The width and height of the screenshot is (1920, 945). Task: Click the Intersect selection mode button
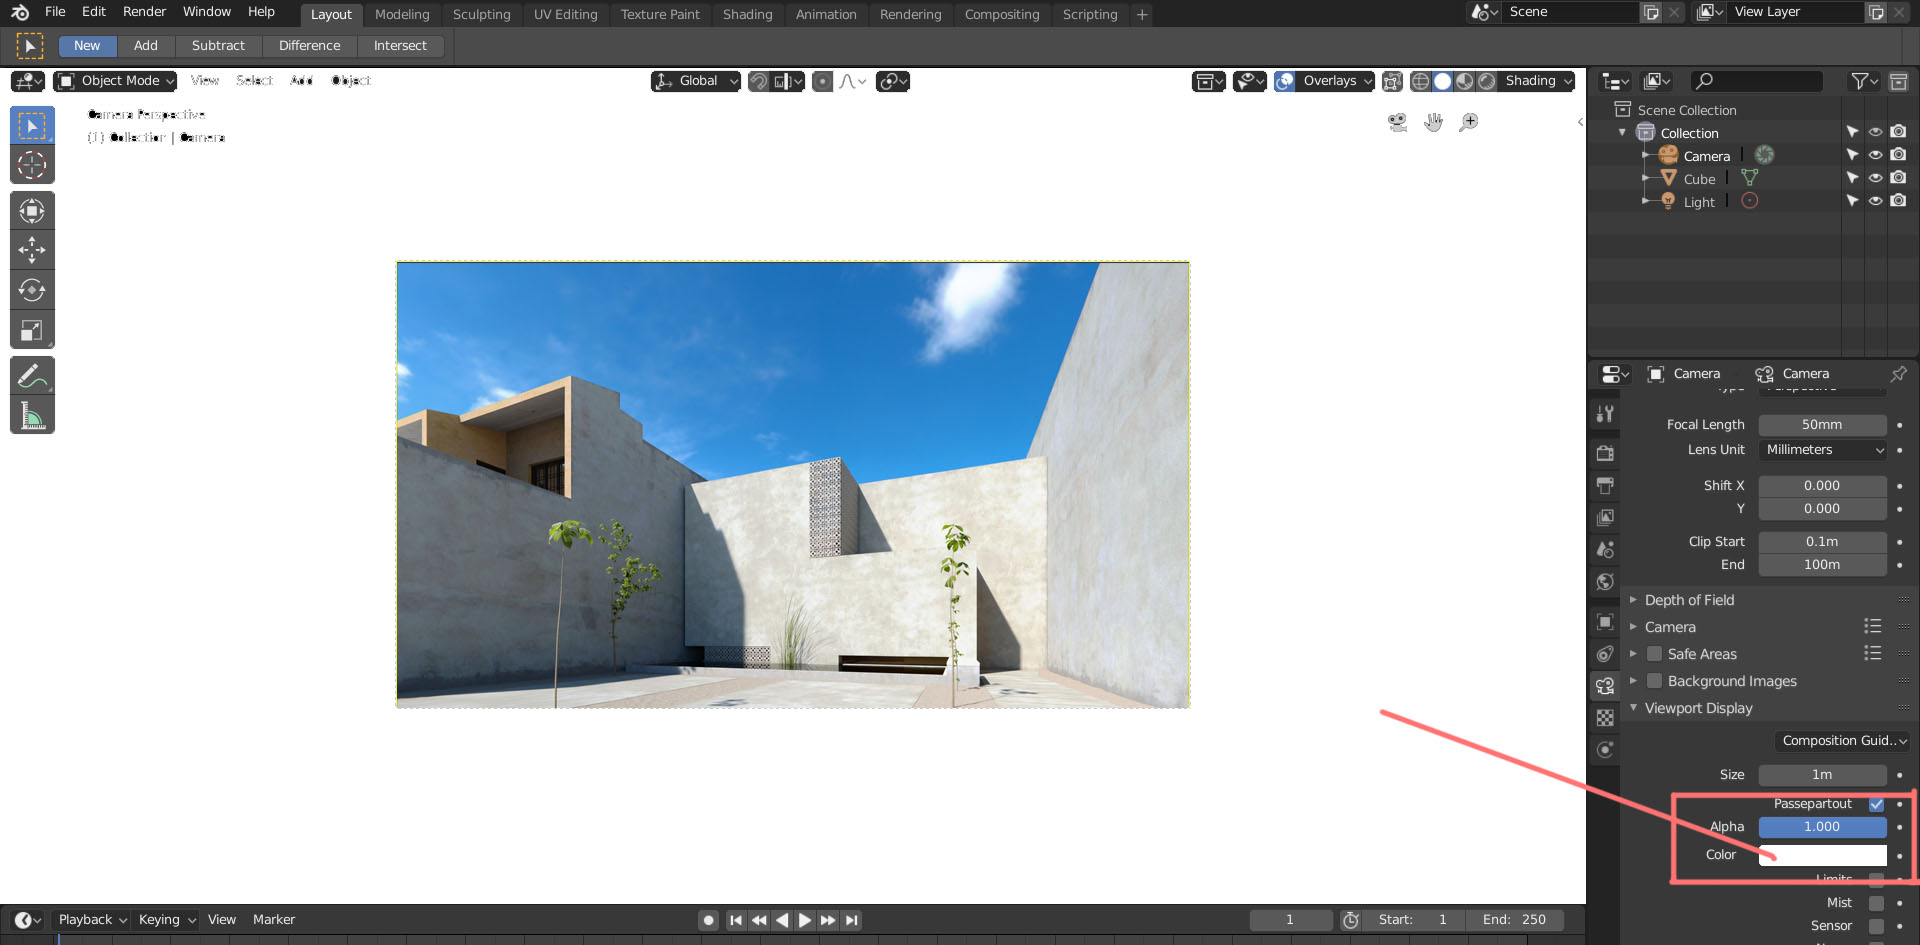point(400,46)
